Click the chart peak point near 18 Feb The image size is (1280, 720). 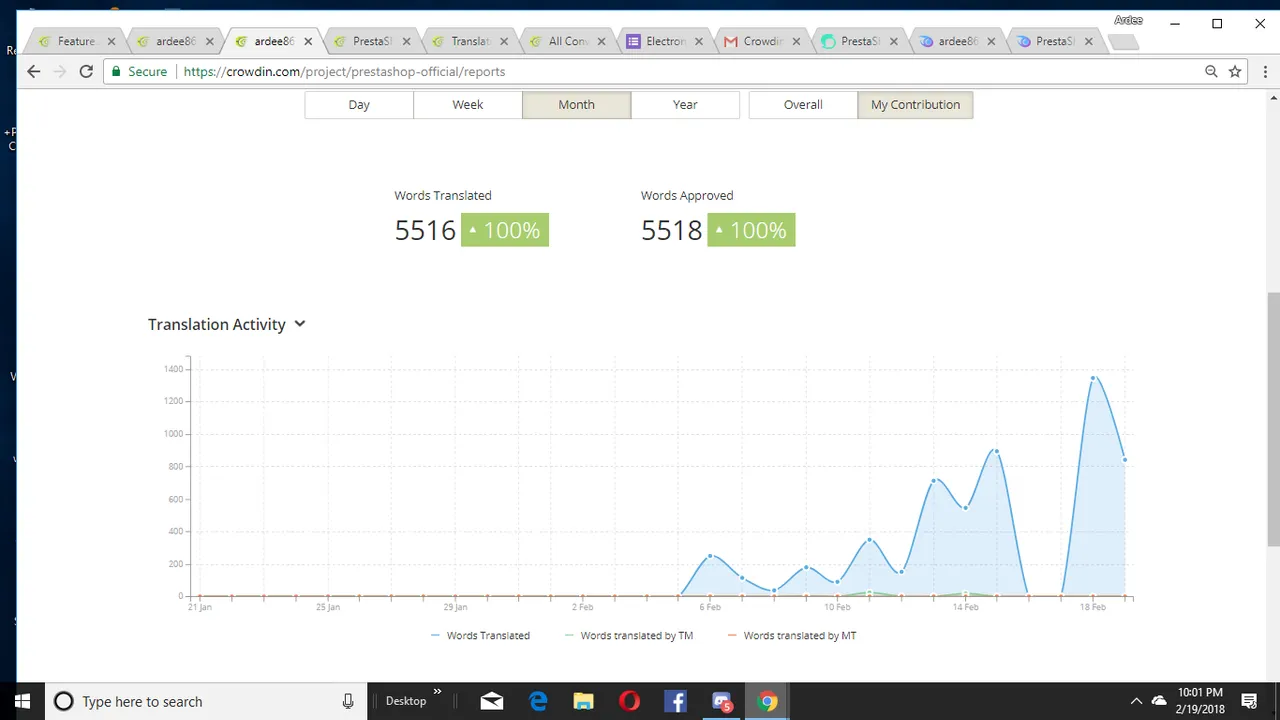tap(1093, 378)
